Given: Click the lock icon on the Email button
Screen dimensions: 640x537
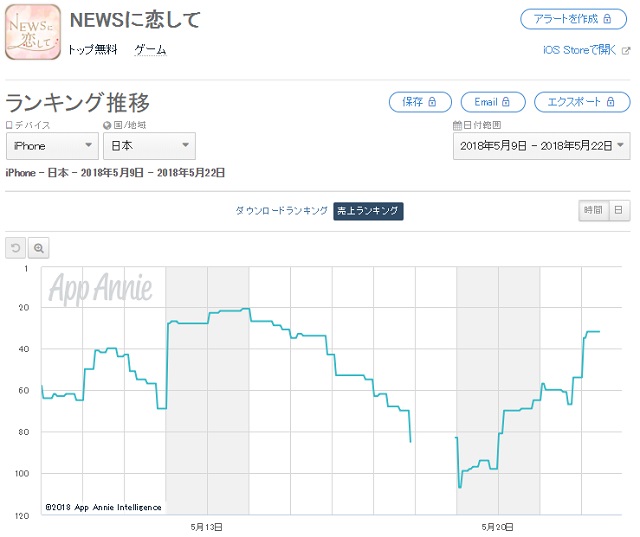Looking at the screenshot, I should pos(505,102).
